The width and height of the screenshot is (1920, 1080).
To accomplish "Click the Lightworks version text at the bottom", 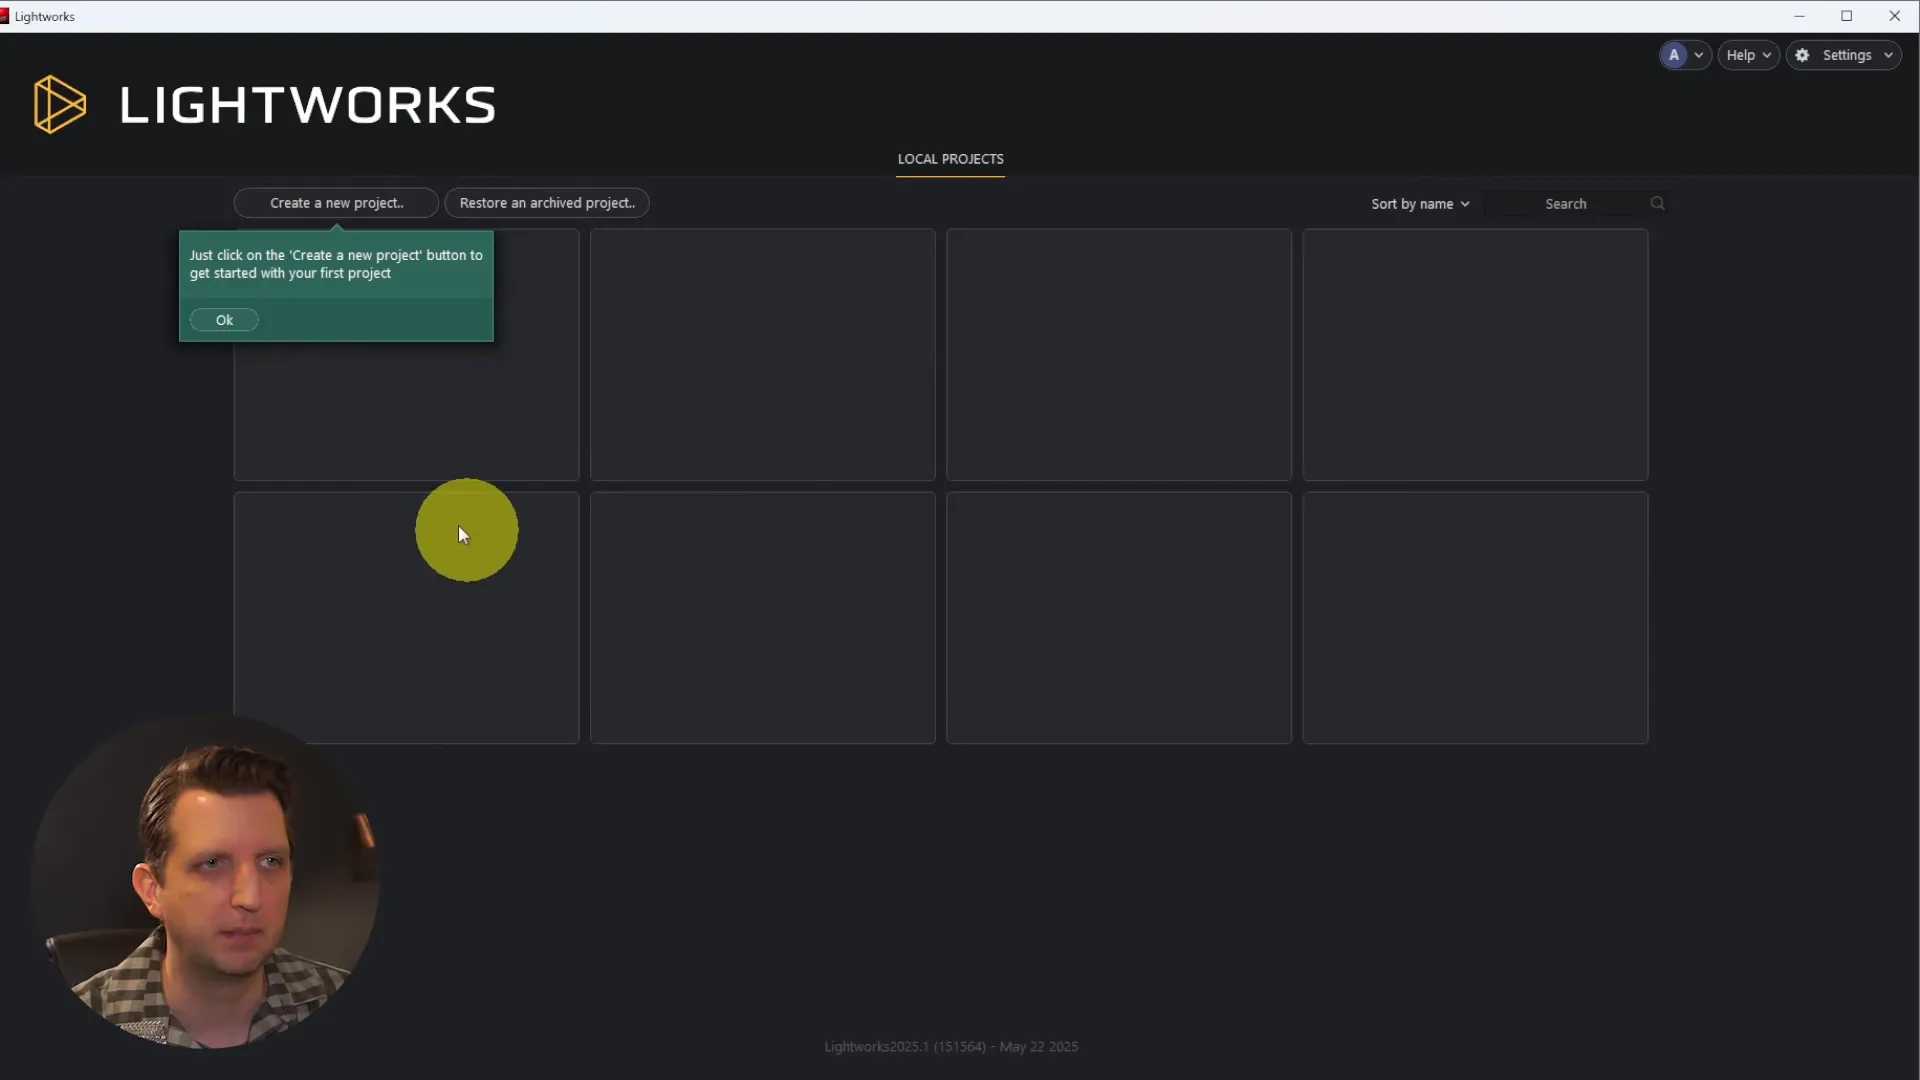I will (950, 1046).
